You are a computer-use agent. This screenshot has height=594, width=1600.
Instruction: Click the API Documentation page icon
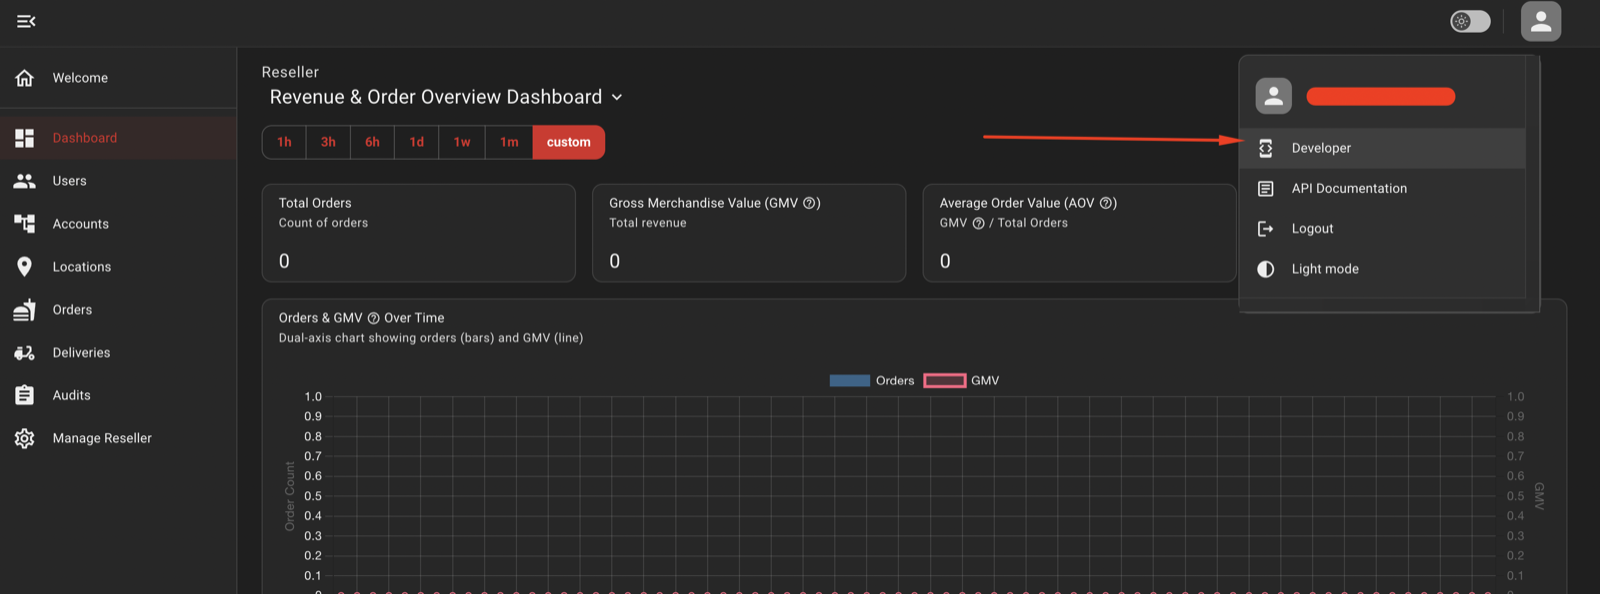(1266, 188)
